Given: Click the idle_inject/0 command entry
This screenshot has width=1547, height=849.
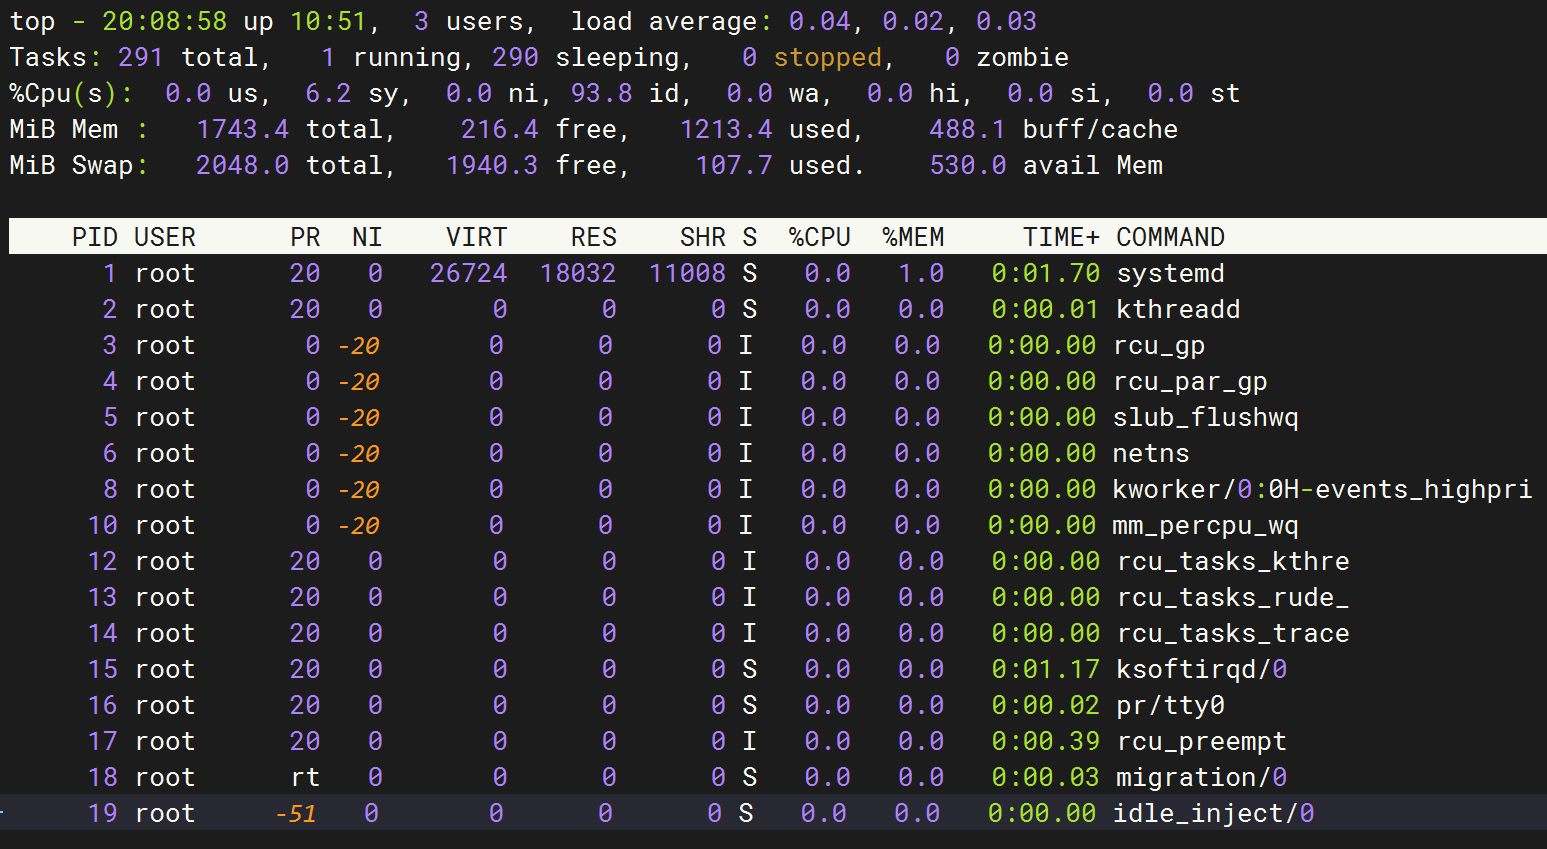Looking at the screenshot, I should (1213, 813).
